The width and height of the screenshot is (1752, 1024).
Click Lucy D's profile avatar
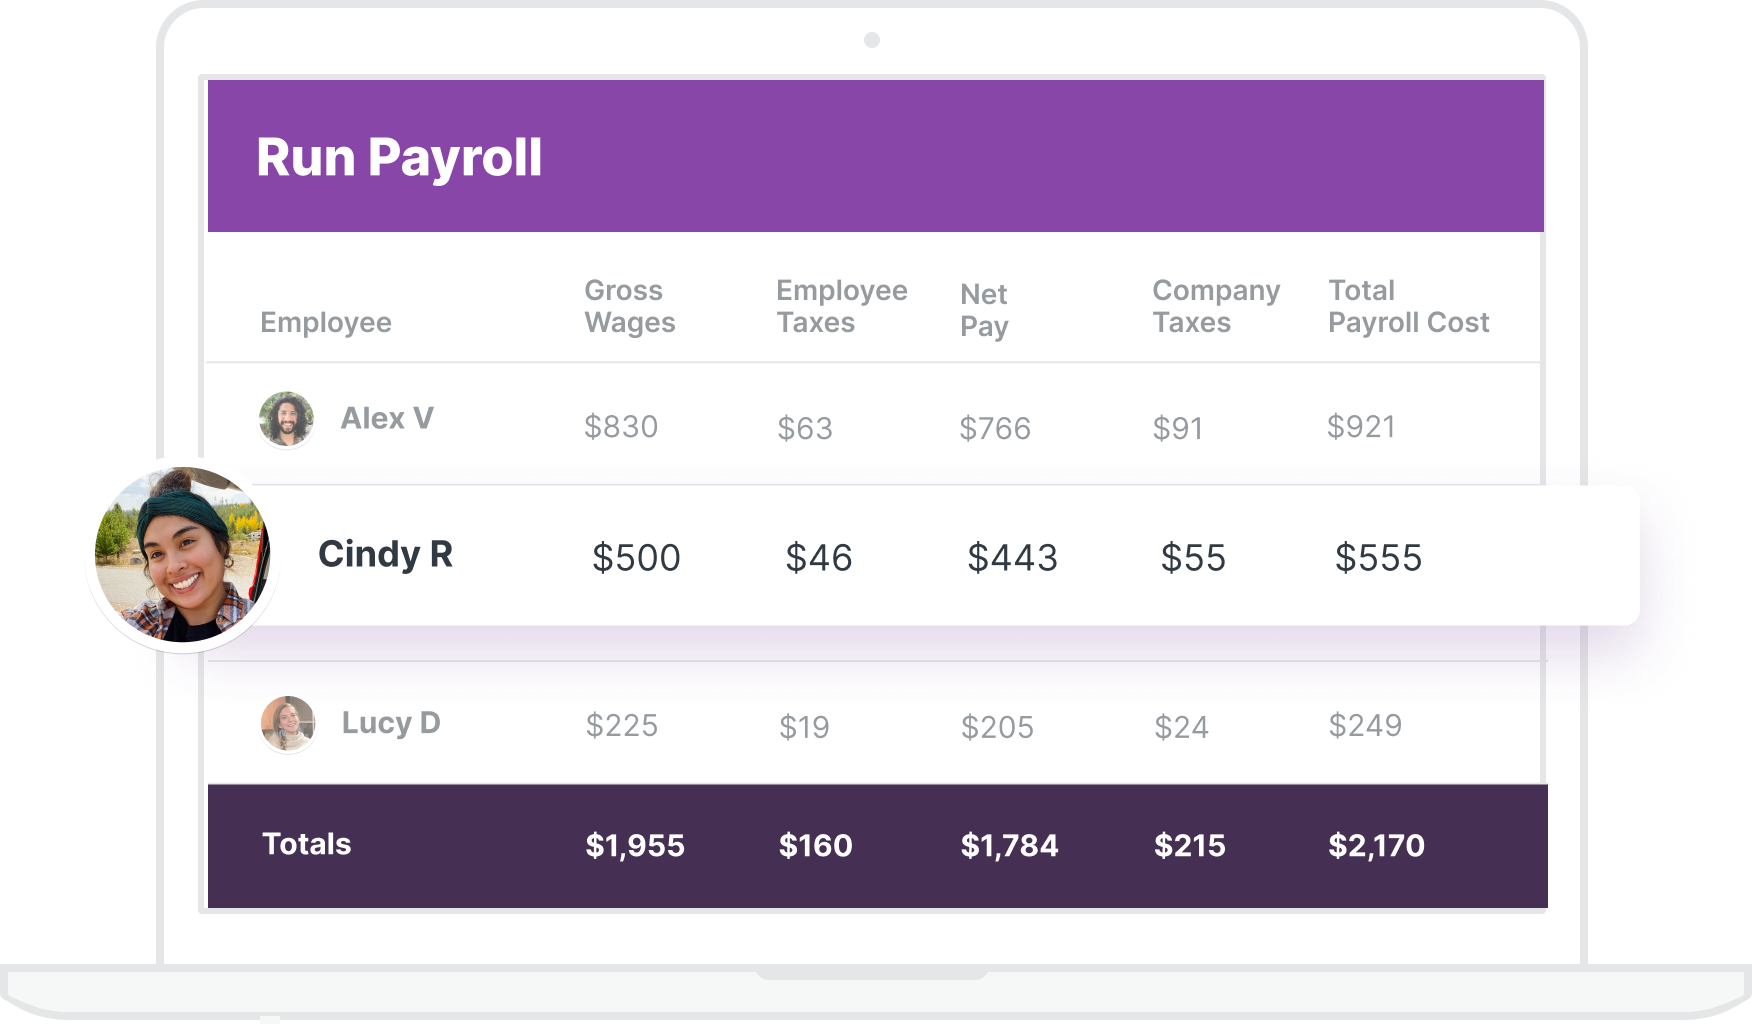tap(288, 723)
